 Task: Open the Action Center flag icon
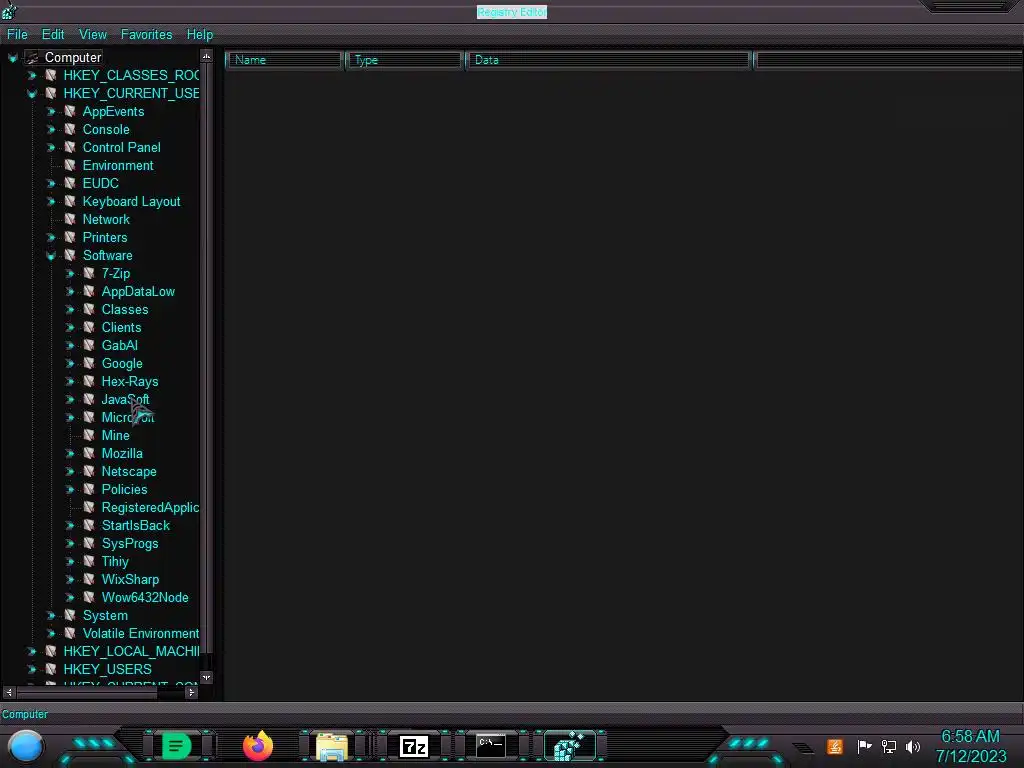pos(864,746)
